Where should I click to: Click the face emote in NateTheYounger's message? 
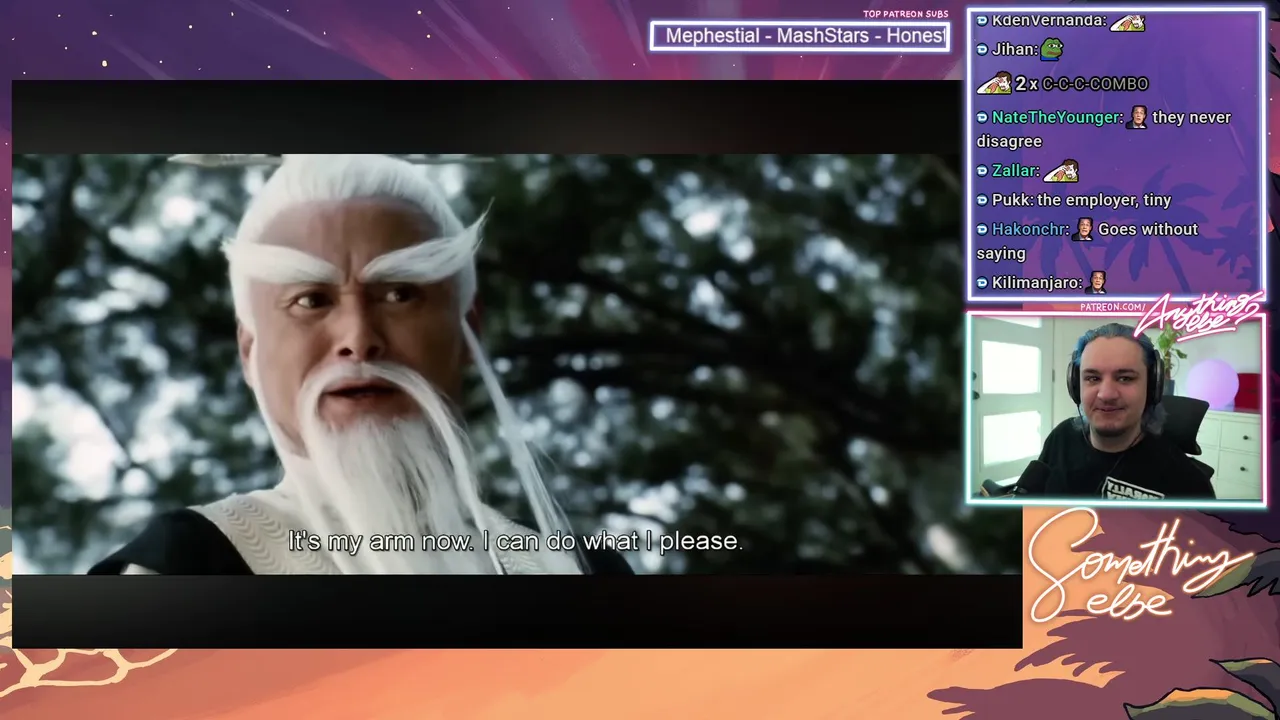[x=1138, y=117]
